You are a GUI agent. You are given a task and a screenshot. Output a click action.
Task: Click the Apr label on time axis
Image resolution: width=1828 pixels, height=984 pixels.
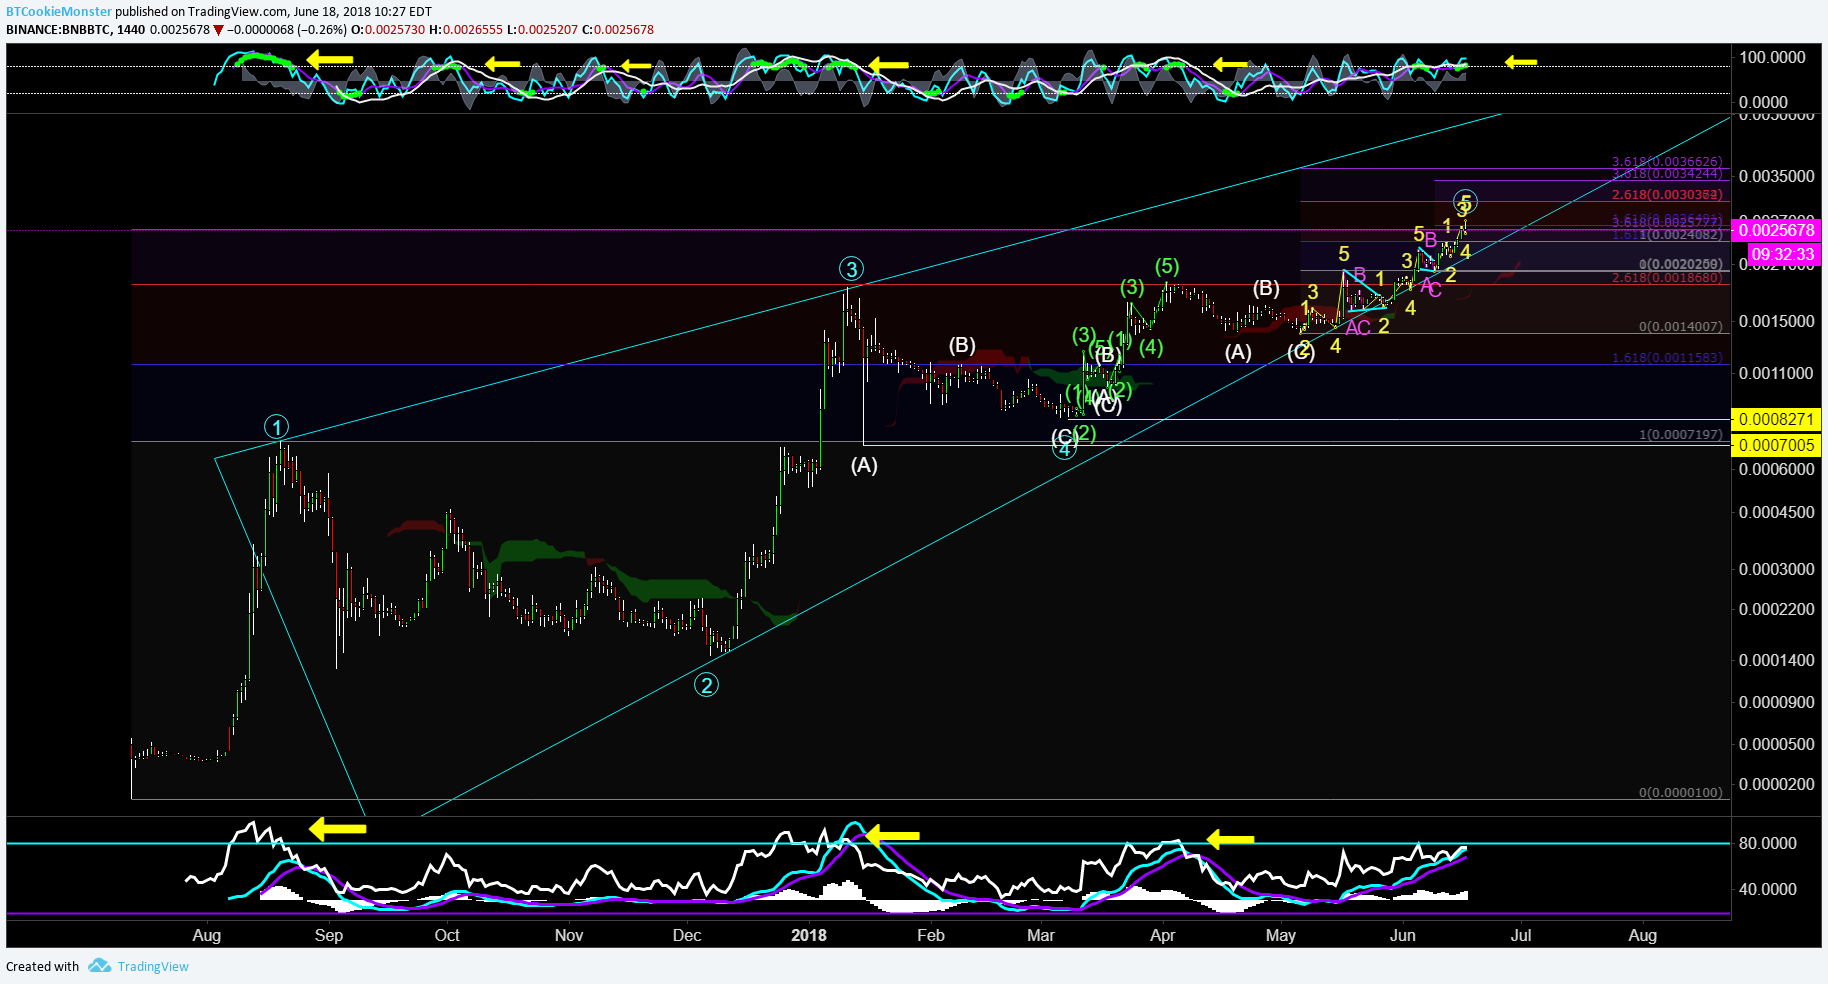(1163, 935)
